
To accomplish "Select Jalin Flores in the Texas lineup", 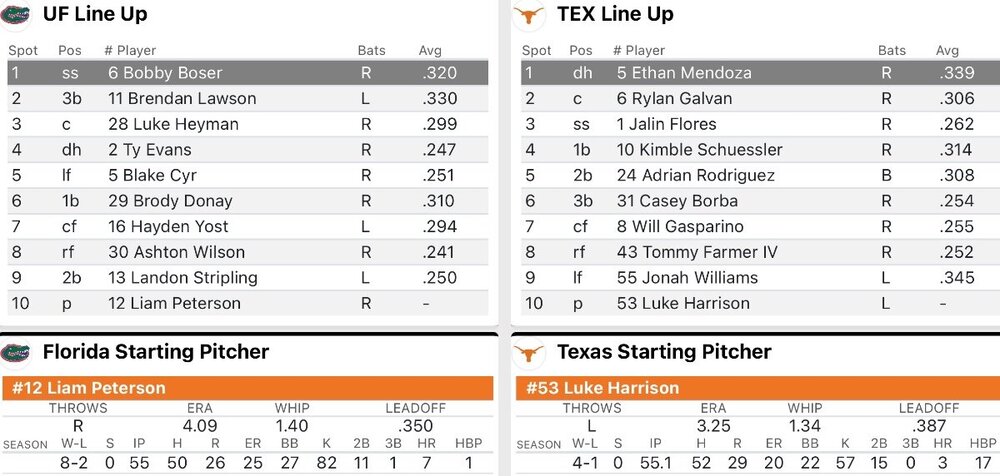I will tap(674, 124).
